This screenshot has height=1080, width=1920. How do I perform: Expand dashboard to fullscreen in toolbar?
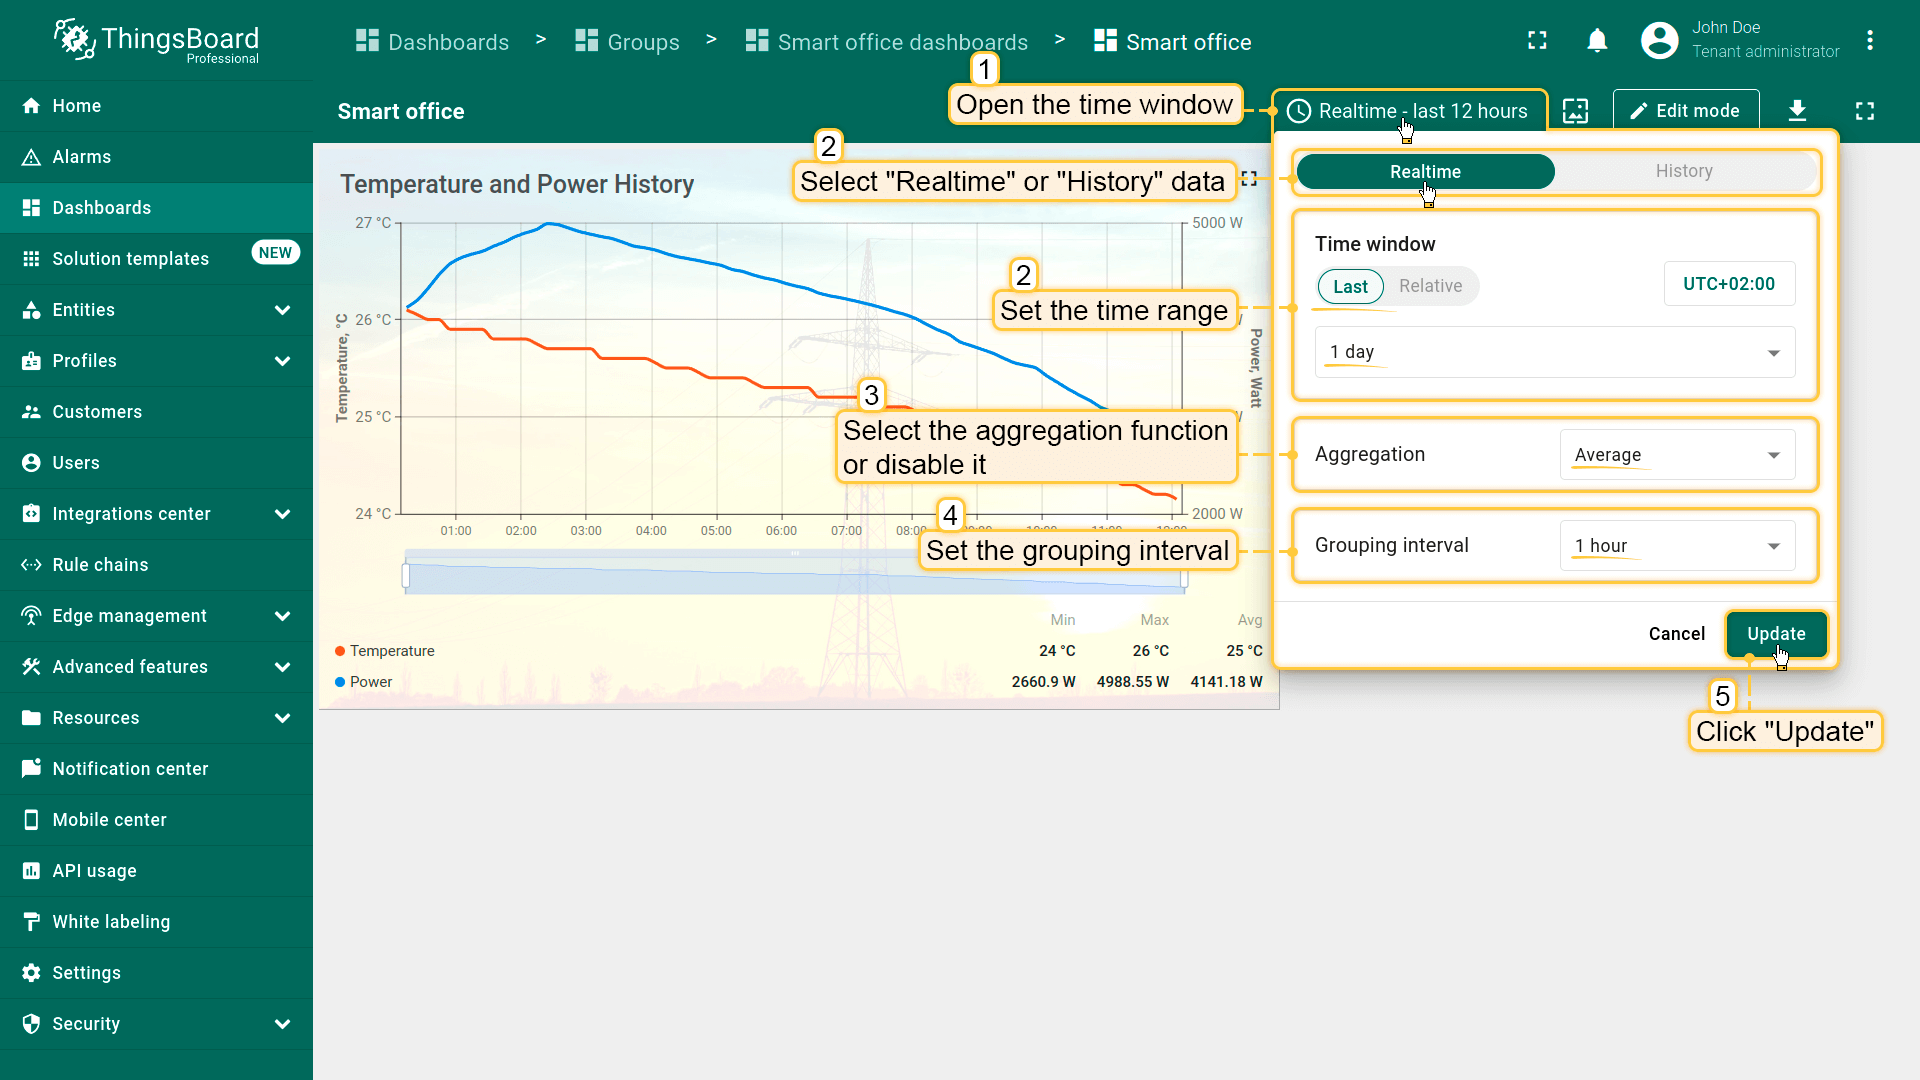pyautogui.click(x=1864, y=111)
